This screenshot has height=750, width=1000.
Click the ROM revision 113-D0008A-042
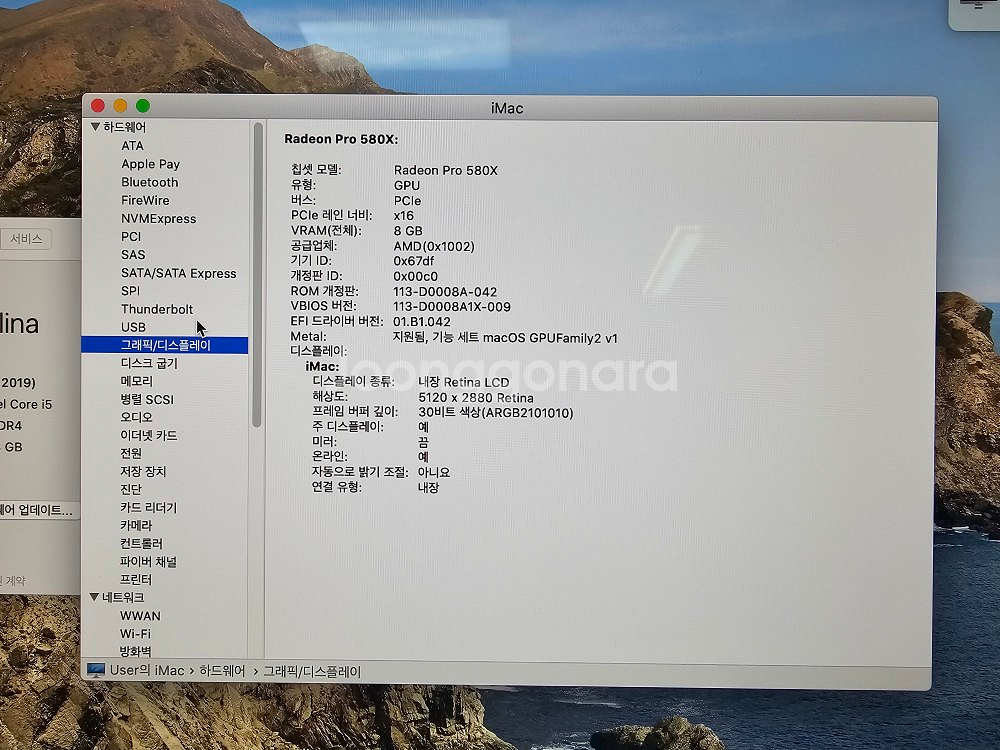445,291
